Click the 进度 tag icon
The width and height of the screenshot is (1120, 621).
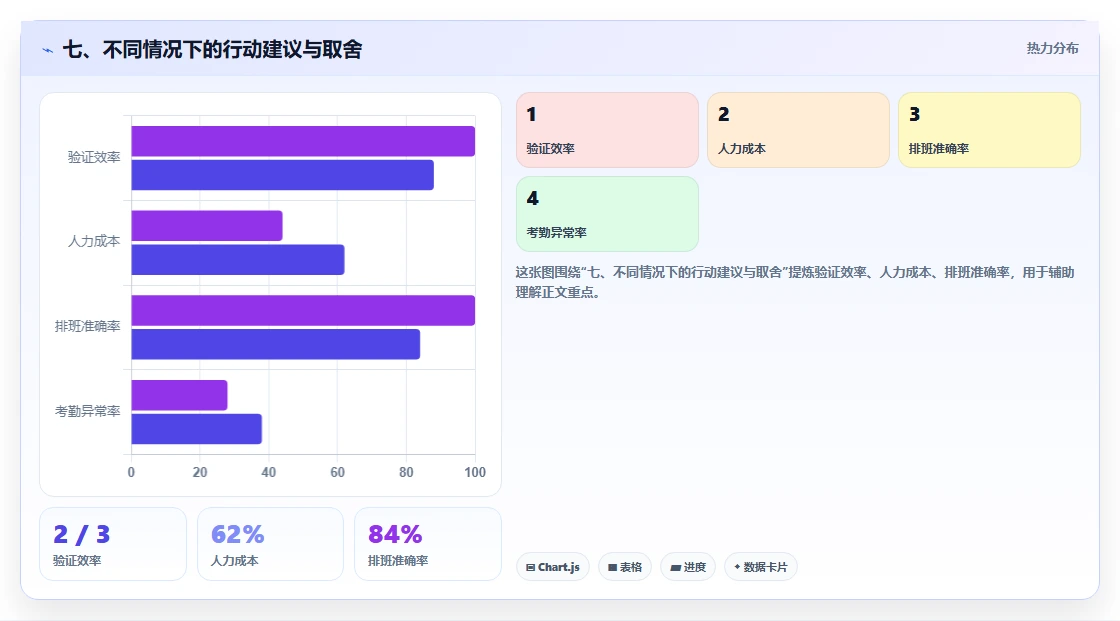[x=675, y=567]
